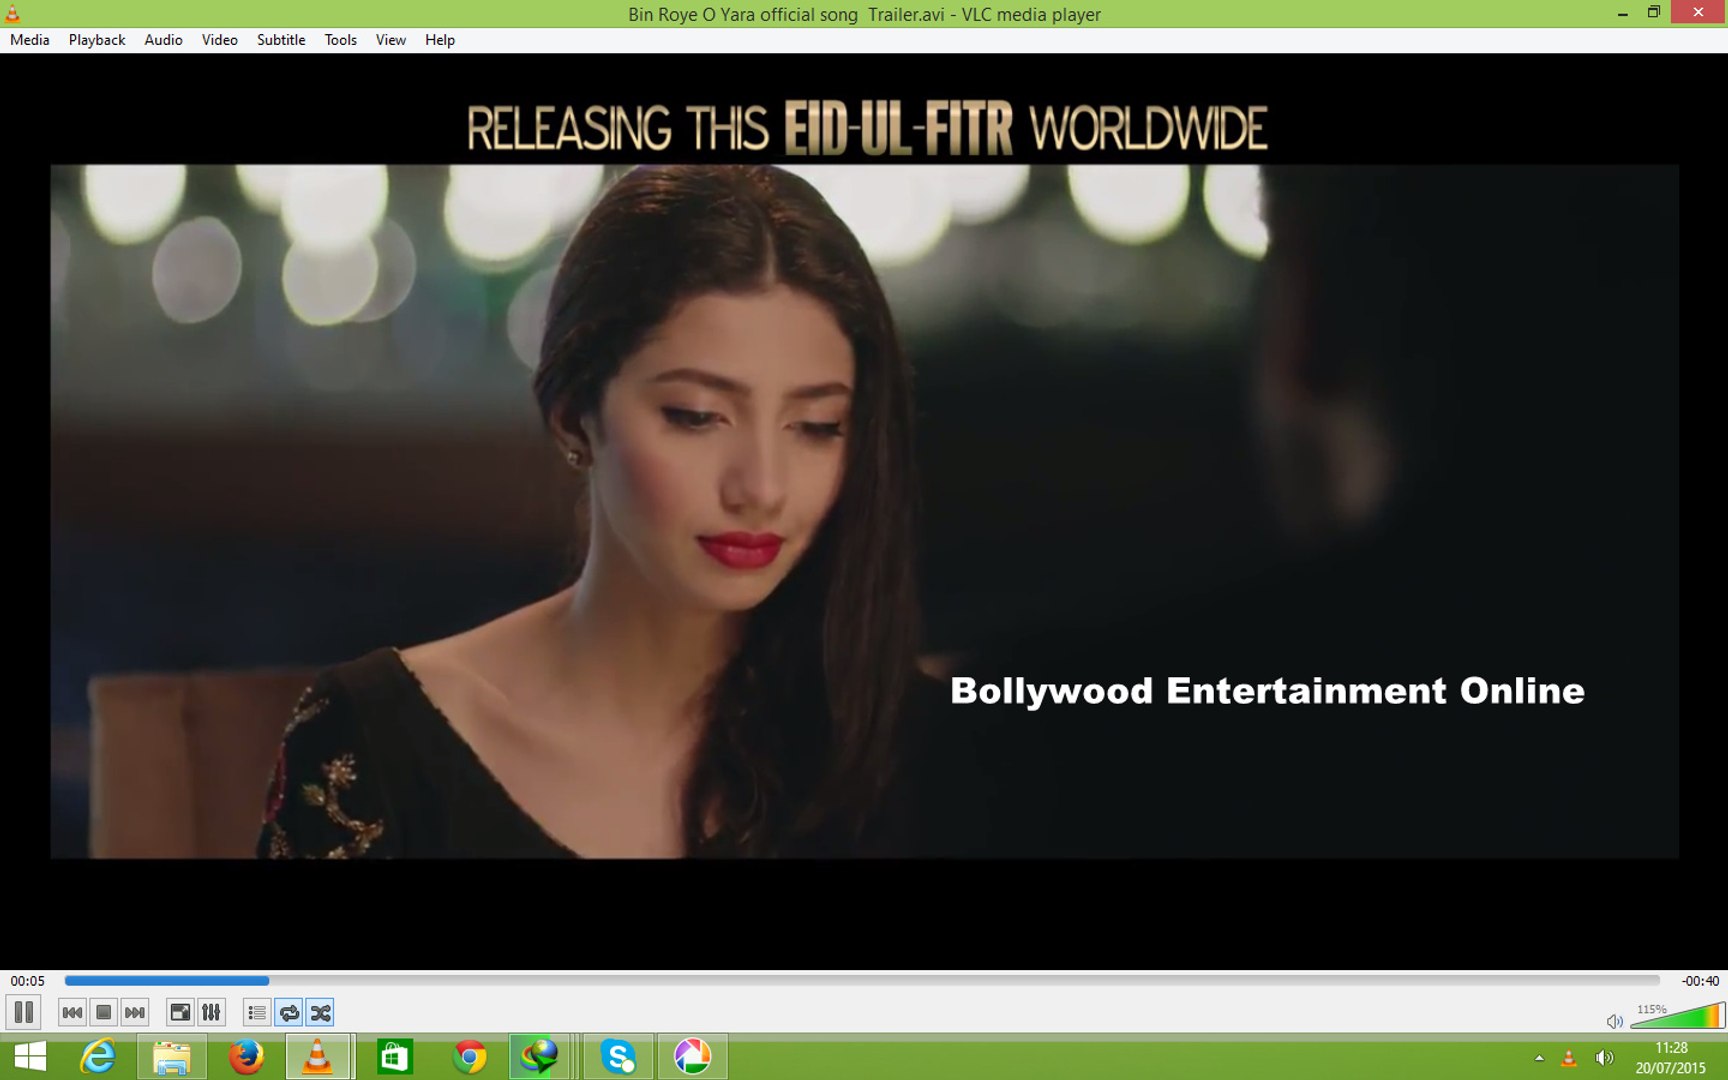Open the Audio menu
Screen dimensions: 1728x1080
163,40
